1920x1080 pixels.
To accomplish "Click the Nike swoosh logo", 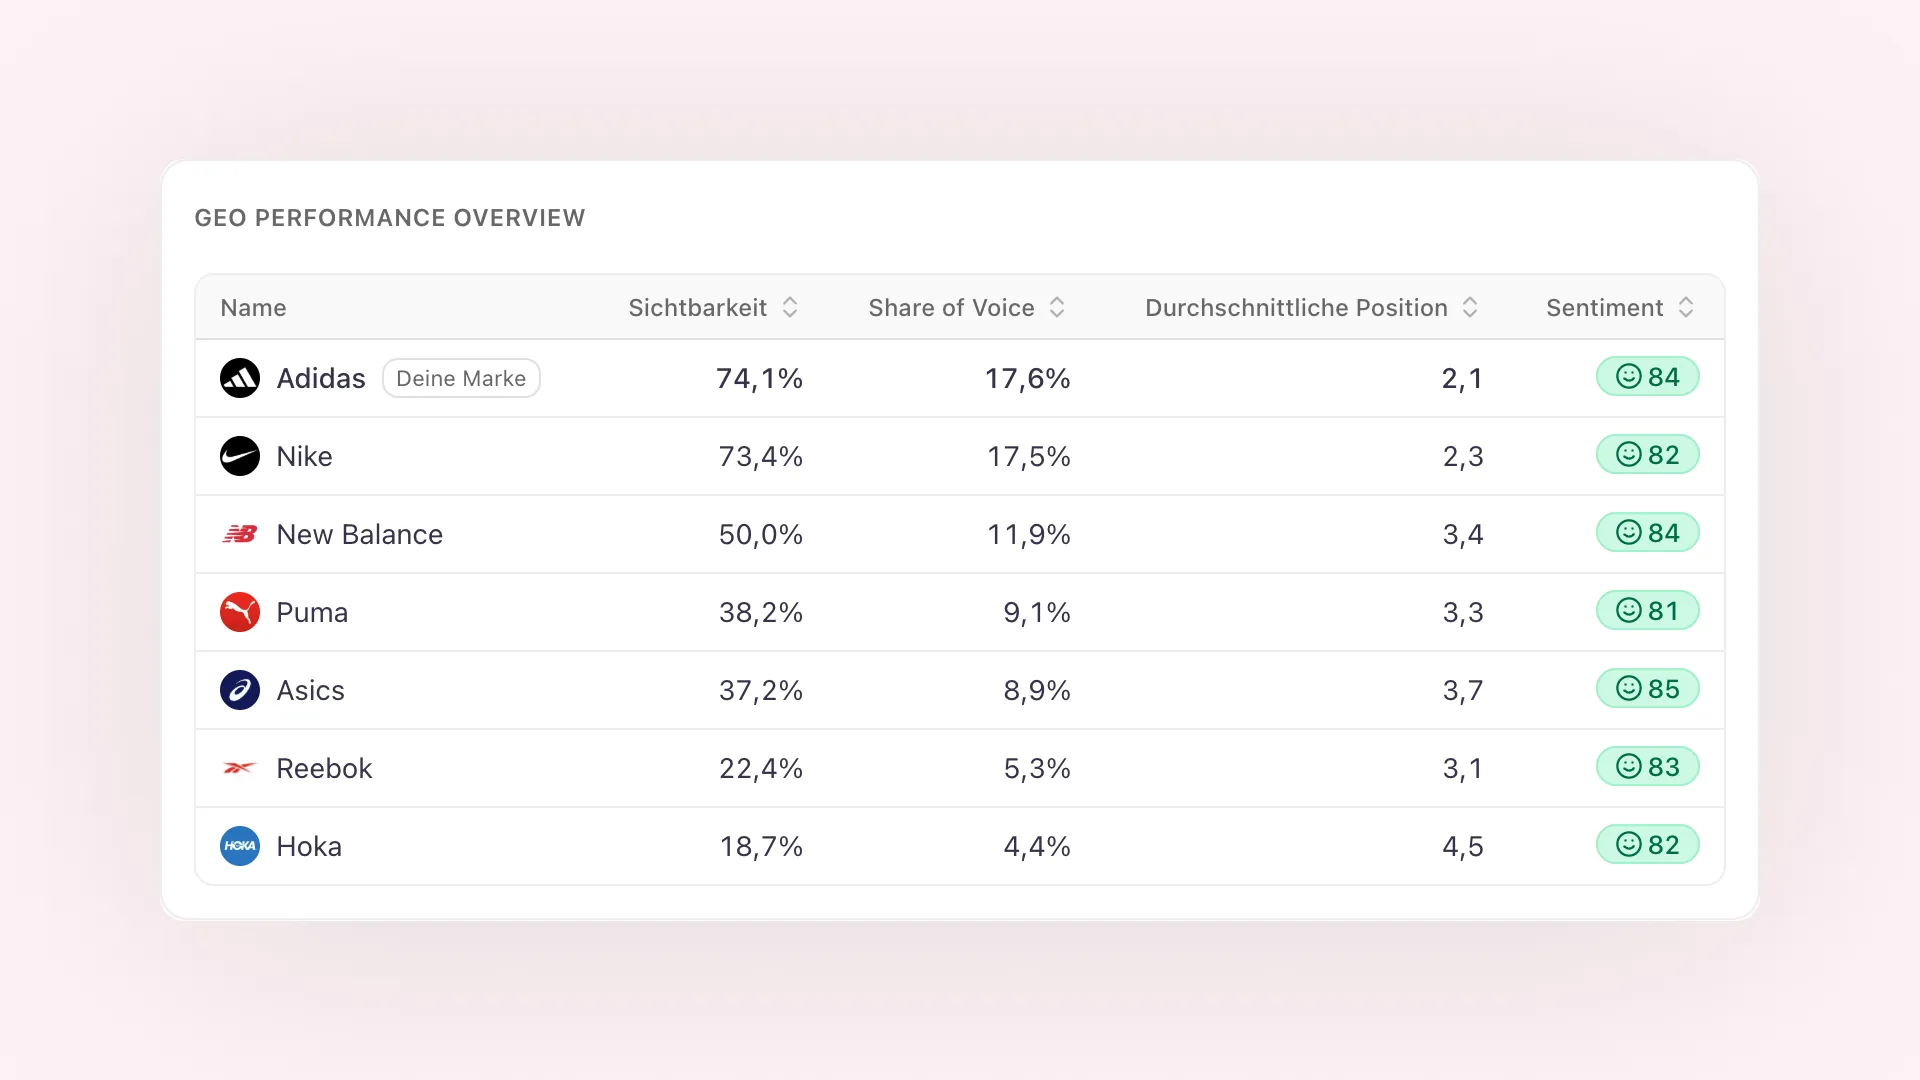I will point(240,456).
